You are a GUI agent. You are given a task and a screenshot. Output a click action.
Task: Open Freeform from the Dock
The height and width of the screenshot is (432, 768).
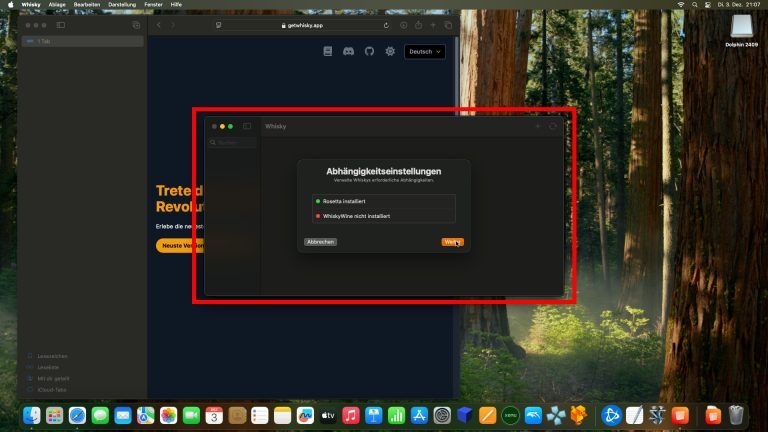pyautogui.click(x=305, y=415)
